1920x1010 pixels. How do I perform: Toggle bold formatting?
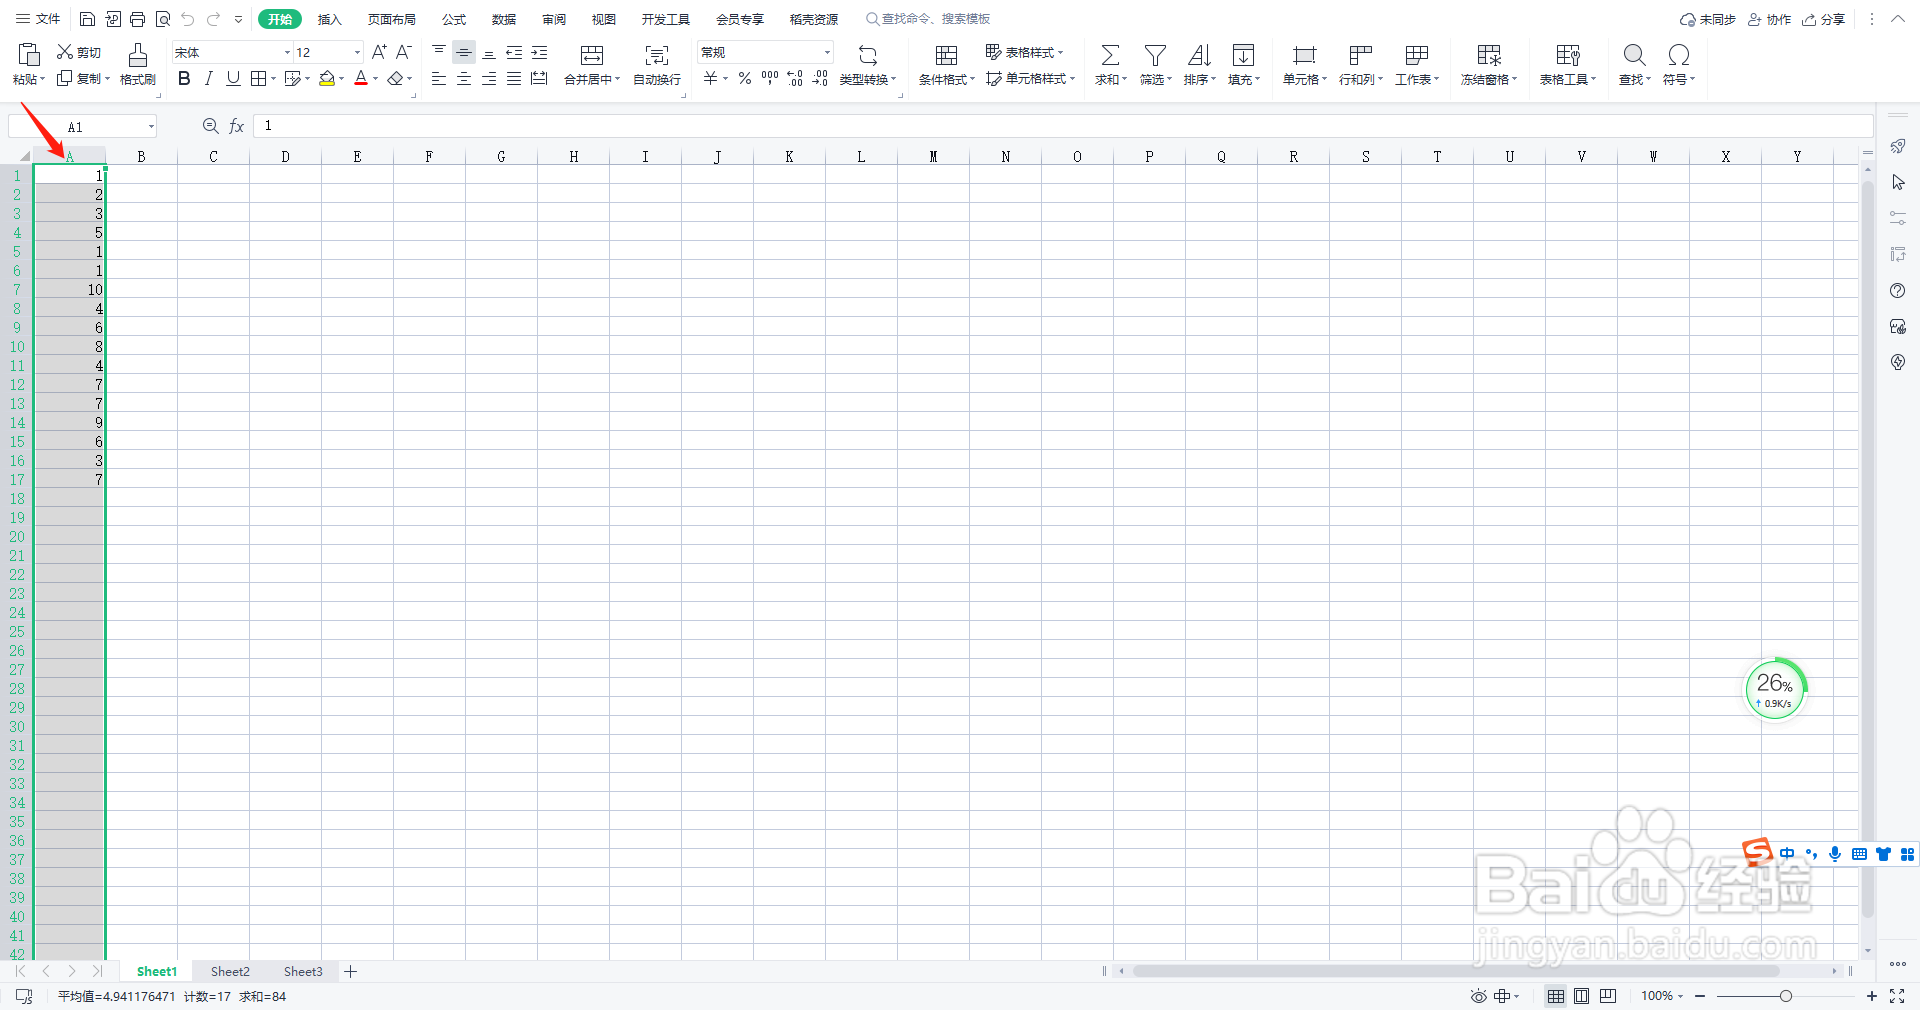(x=184, y=78)
